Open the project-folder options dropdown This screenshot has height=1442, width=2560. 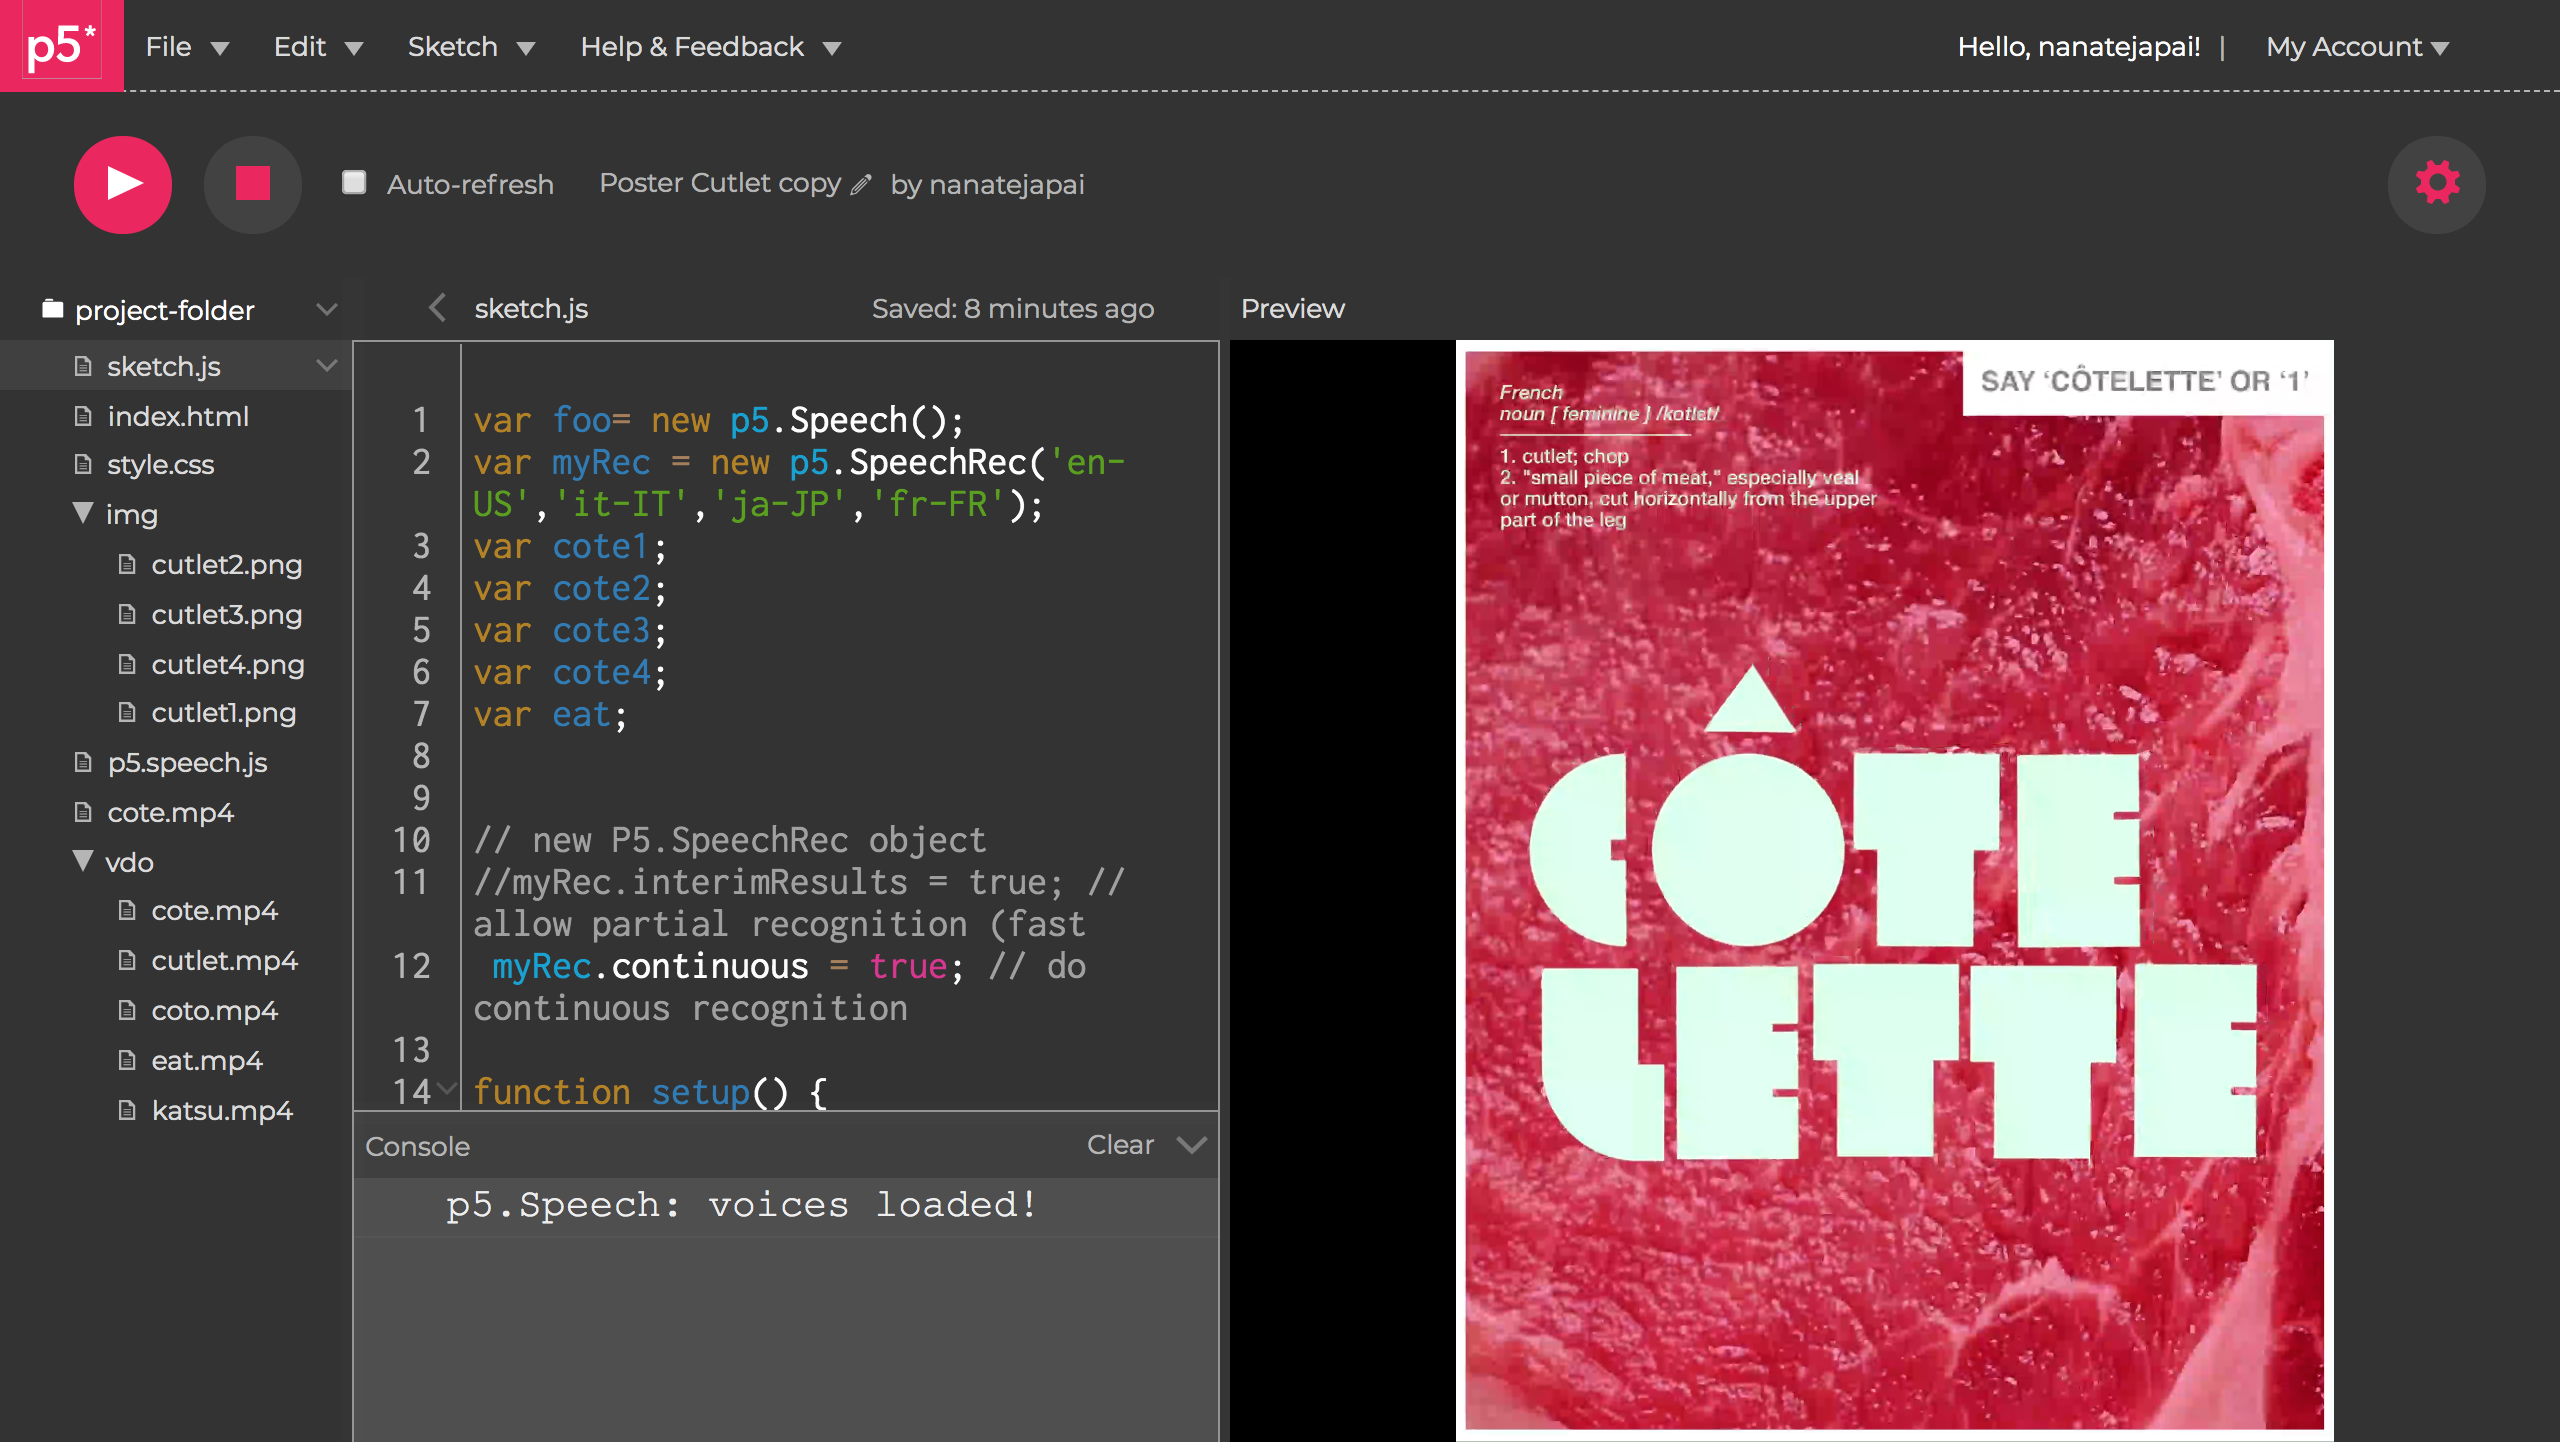[328, 309]
